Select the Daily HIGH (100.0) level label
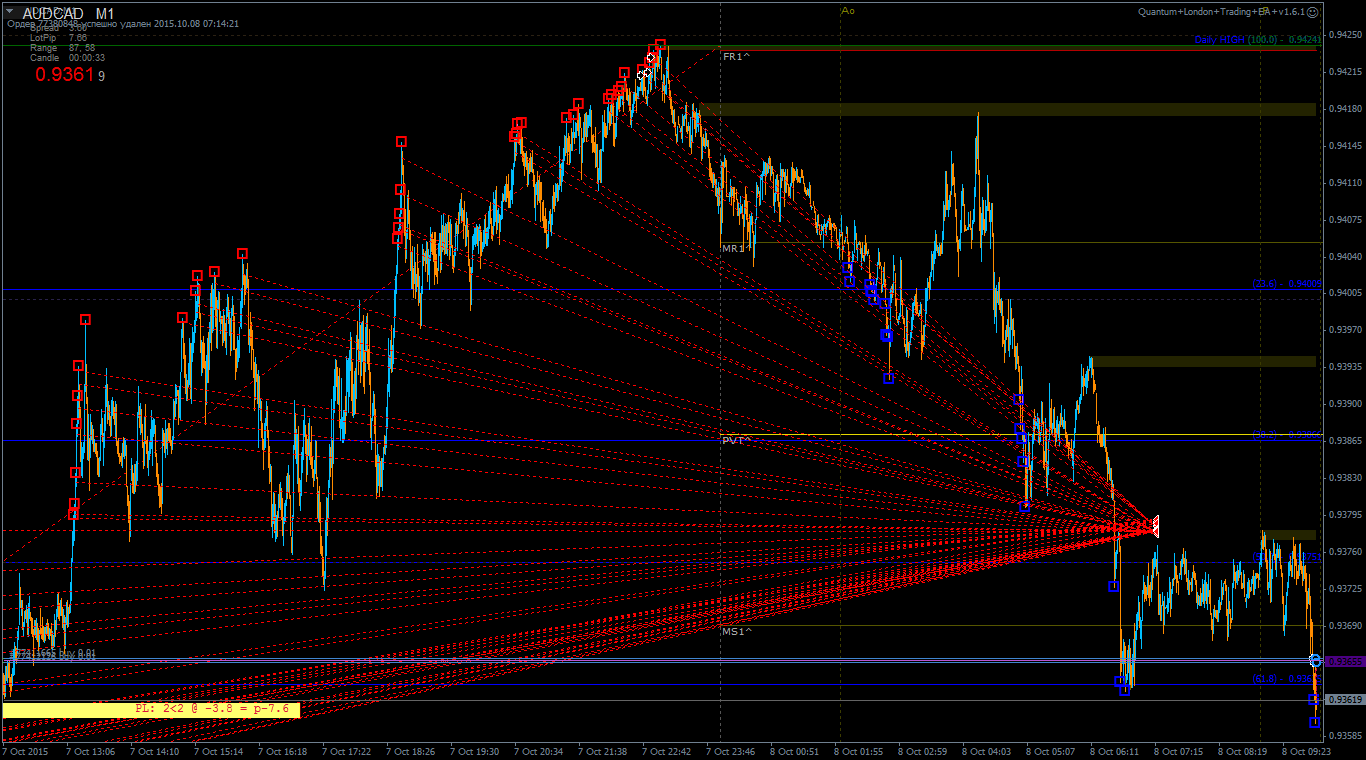This screenshot has width=1366, height=760. [x=1258, y=40]
